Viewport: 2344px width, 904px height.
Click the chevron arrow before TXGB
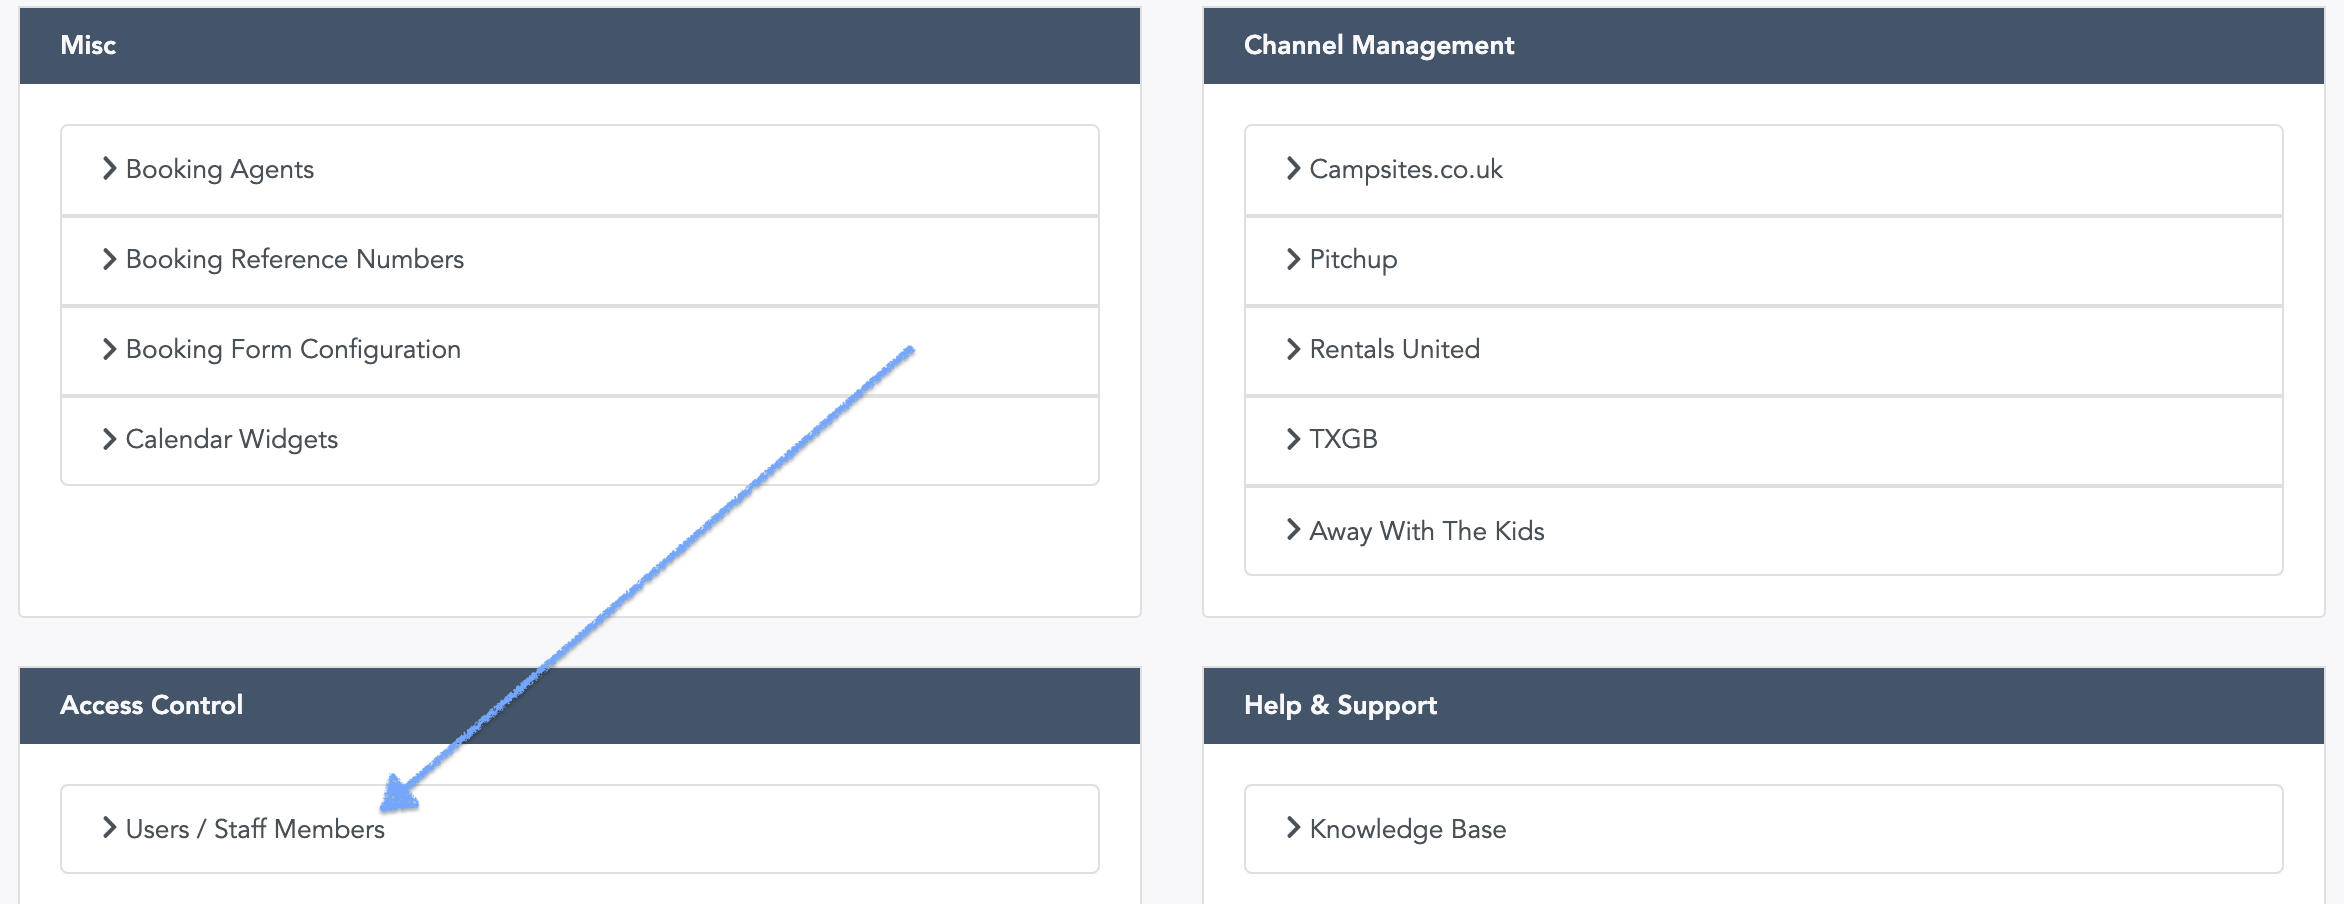coord(1293,439)
